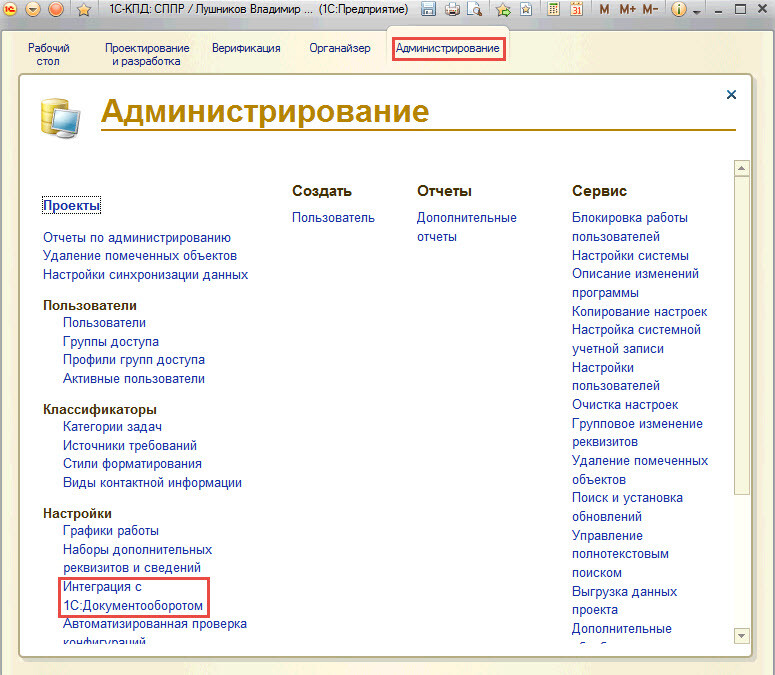This screenshot has width=775, height=675.
Task: Open the Calculator icon in title bar
Action: [554, 10]
